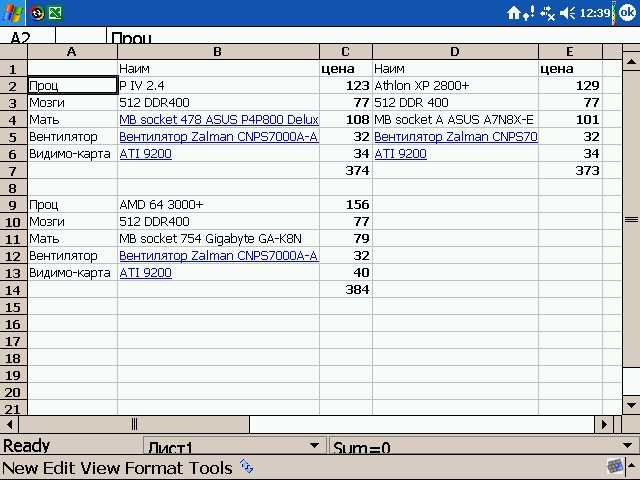This screenshot has width=640, height=480.
Task: Select column C header
Action: (x=346, y=51)
